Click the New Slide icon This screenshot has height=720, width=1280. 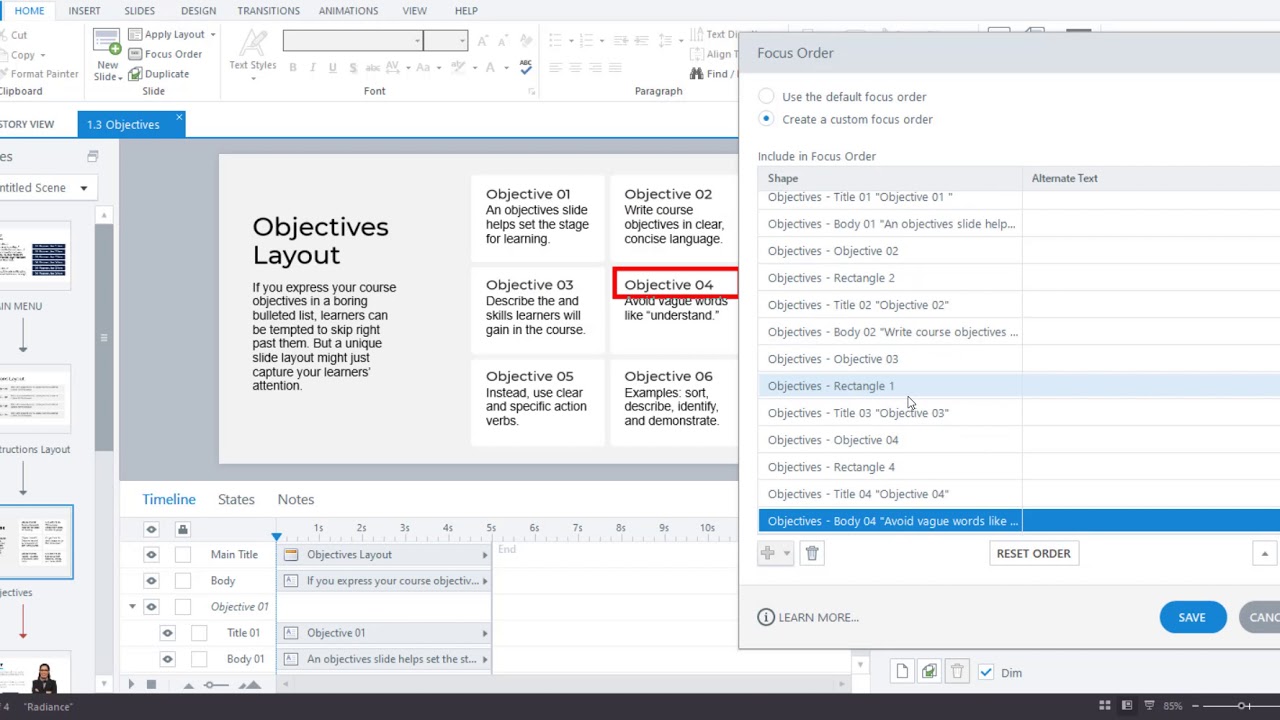pyautogui.click(x=106, y=43)
